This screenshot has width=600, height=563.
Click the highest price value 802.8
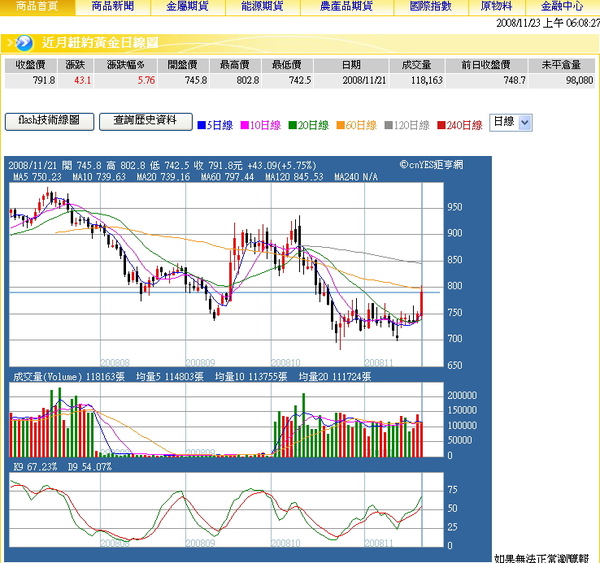tap(248, 80)
